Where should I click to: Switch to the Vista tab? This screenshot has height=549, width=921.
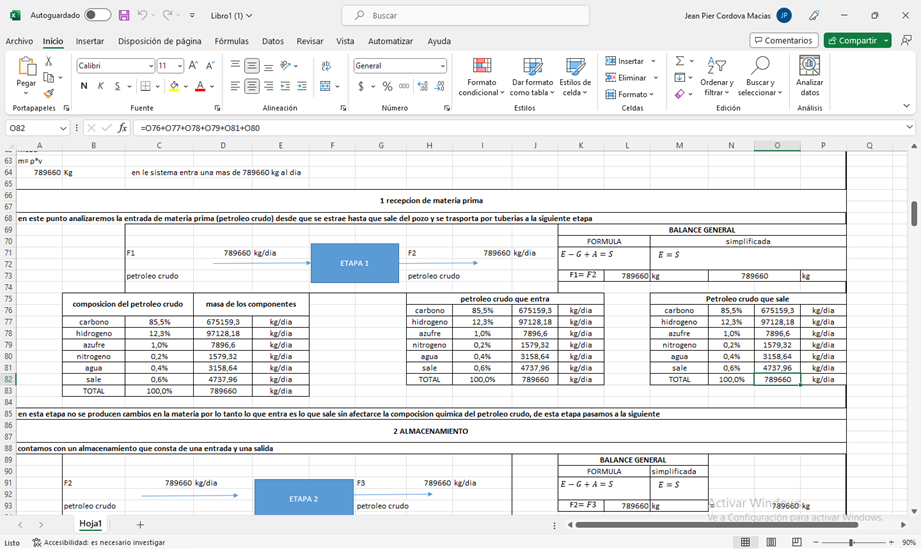pyautogui.click(x=345, y=41)
